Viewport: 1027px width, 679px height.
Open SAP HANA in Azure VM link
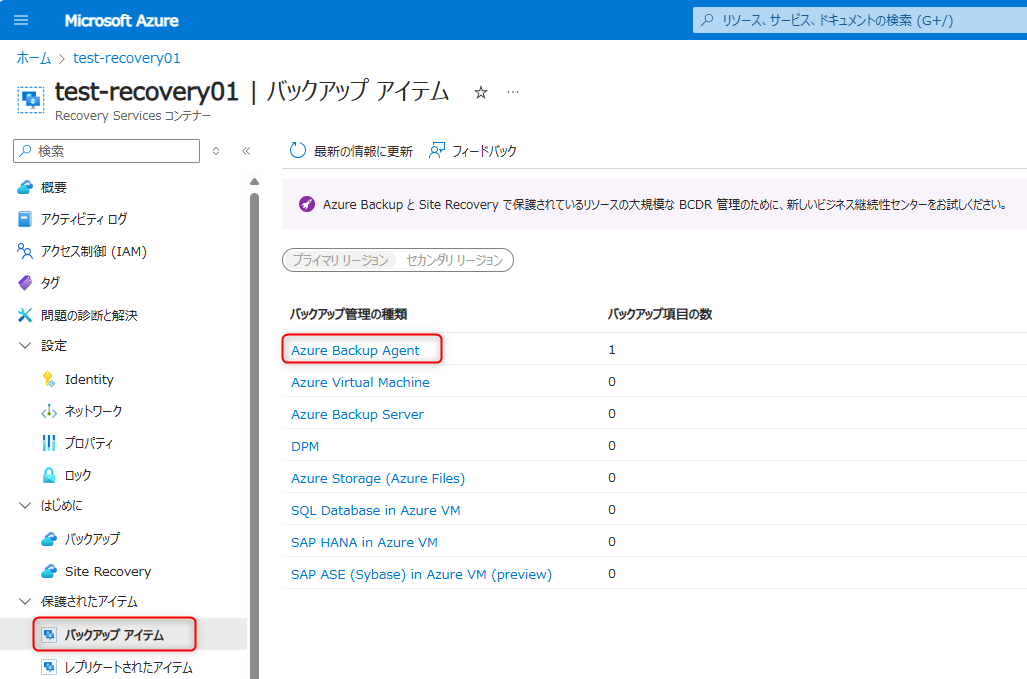tap(364, 542)
